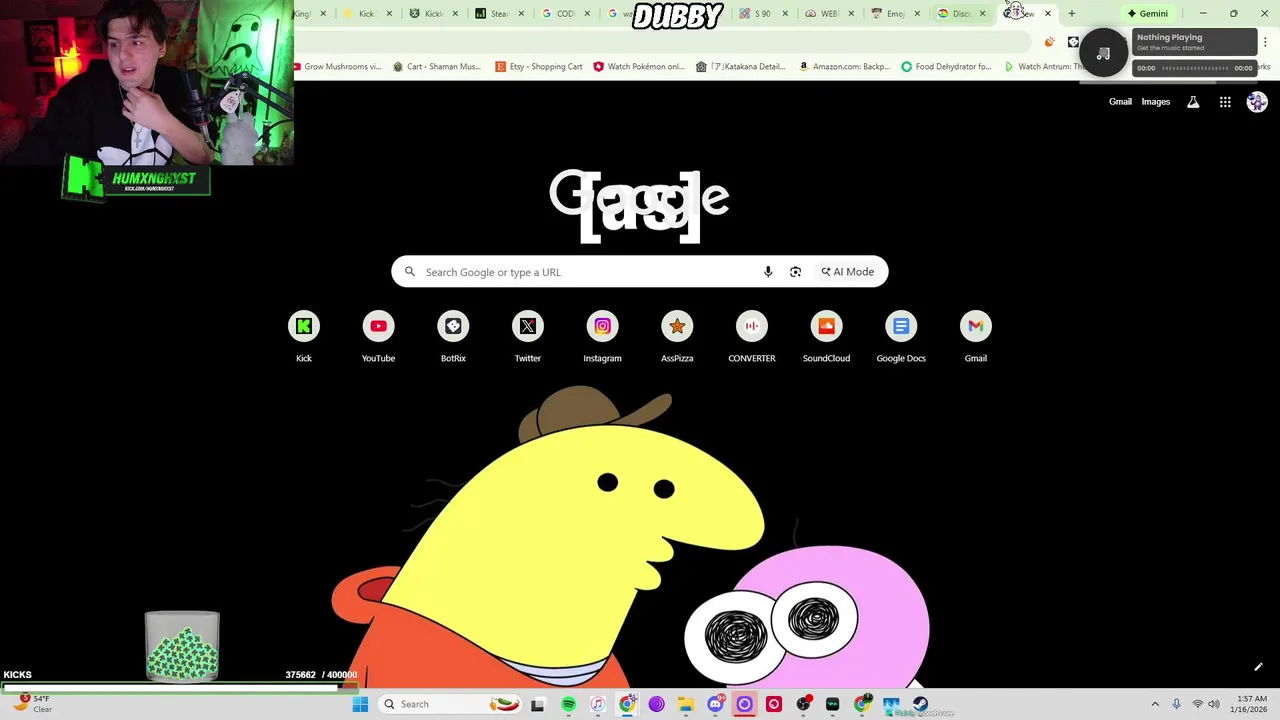
Task: Open the Twitter shortcut tile
Action: click(528, 337)
